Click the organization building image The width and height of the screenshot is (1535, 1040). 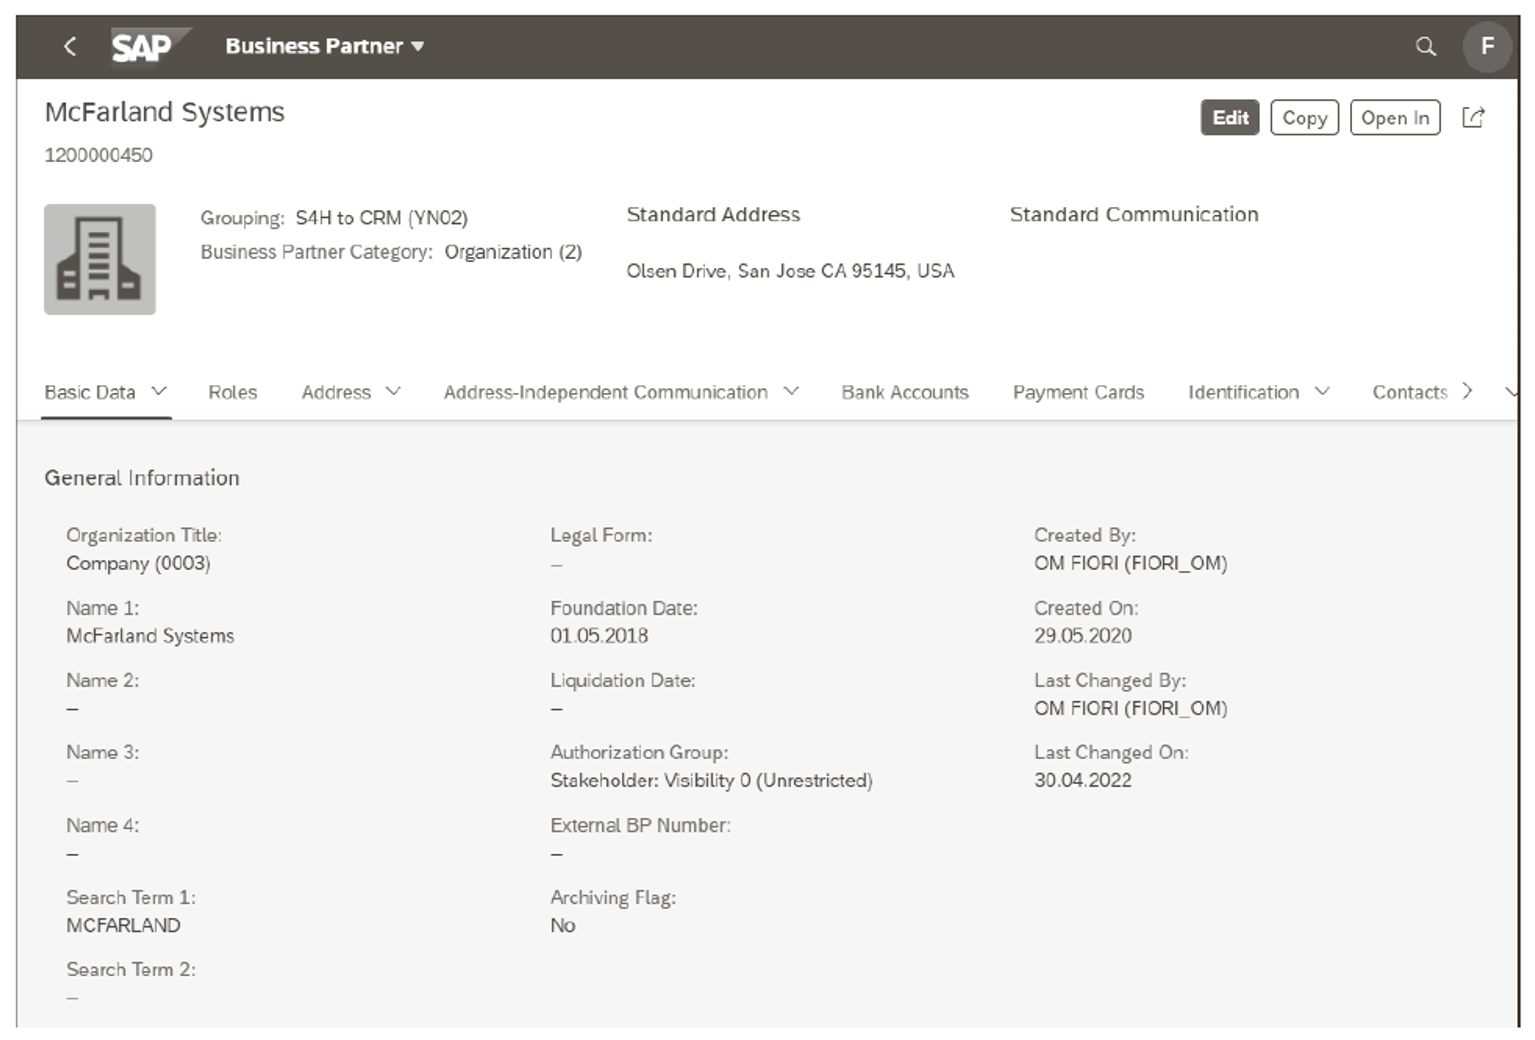pos(100,259)
